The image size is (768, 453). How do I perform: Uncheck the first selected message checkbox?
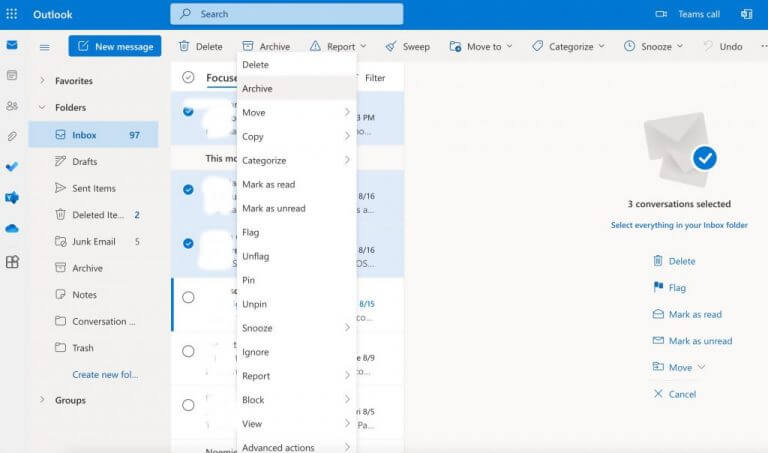click(188, 111)
